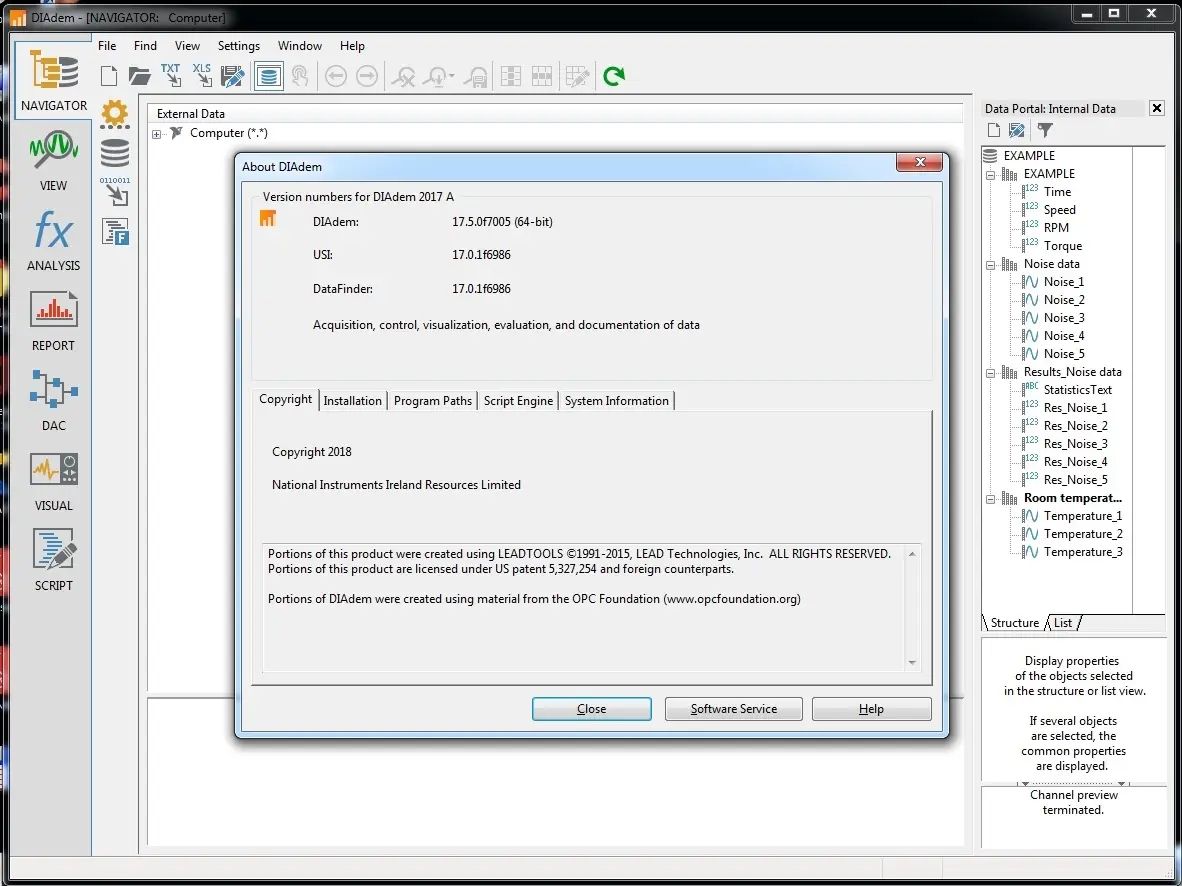Click the second greyed grid layout icon
1182x886 pixels.
point(542,76)
